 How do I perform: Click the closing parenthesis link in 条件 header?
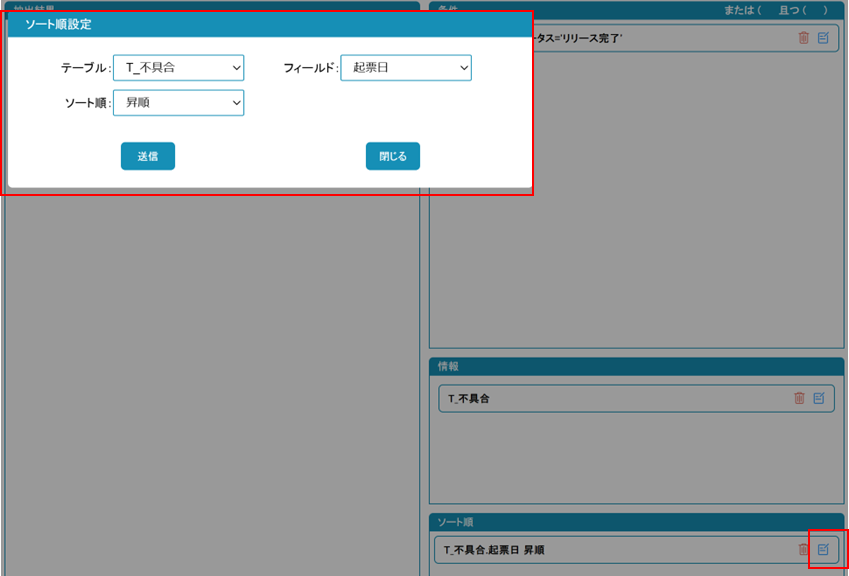(826, 10)
